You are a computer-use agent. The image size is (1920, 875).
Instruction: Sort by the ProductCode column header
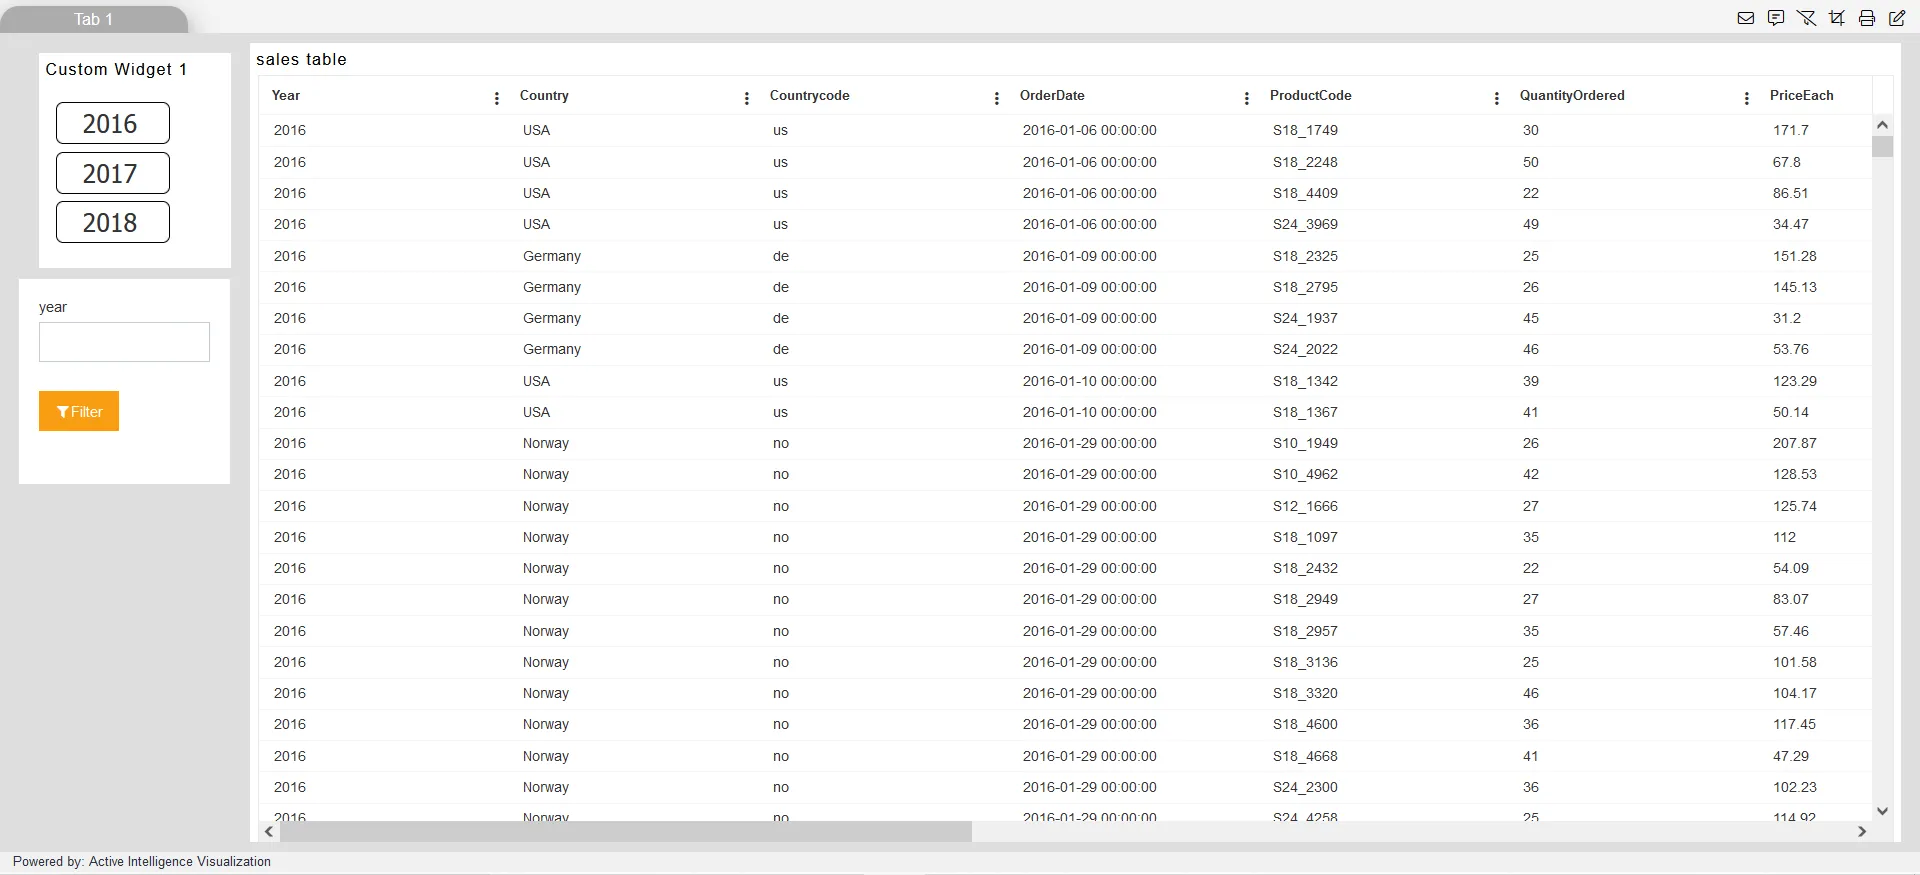coord(1310,96)
